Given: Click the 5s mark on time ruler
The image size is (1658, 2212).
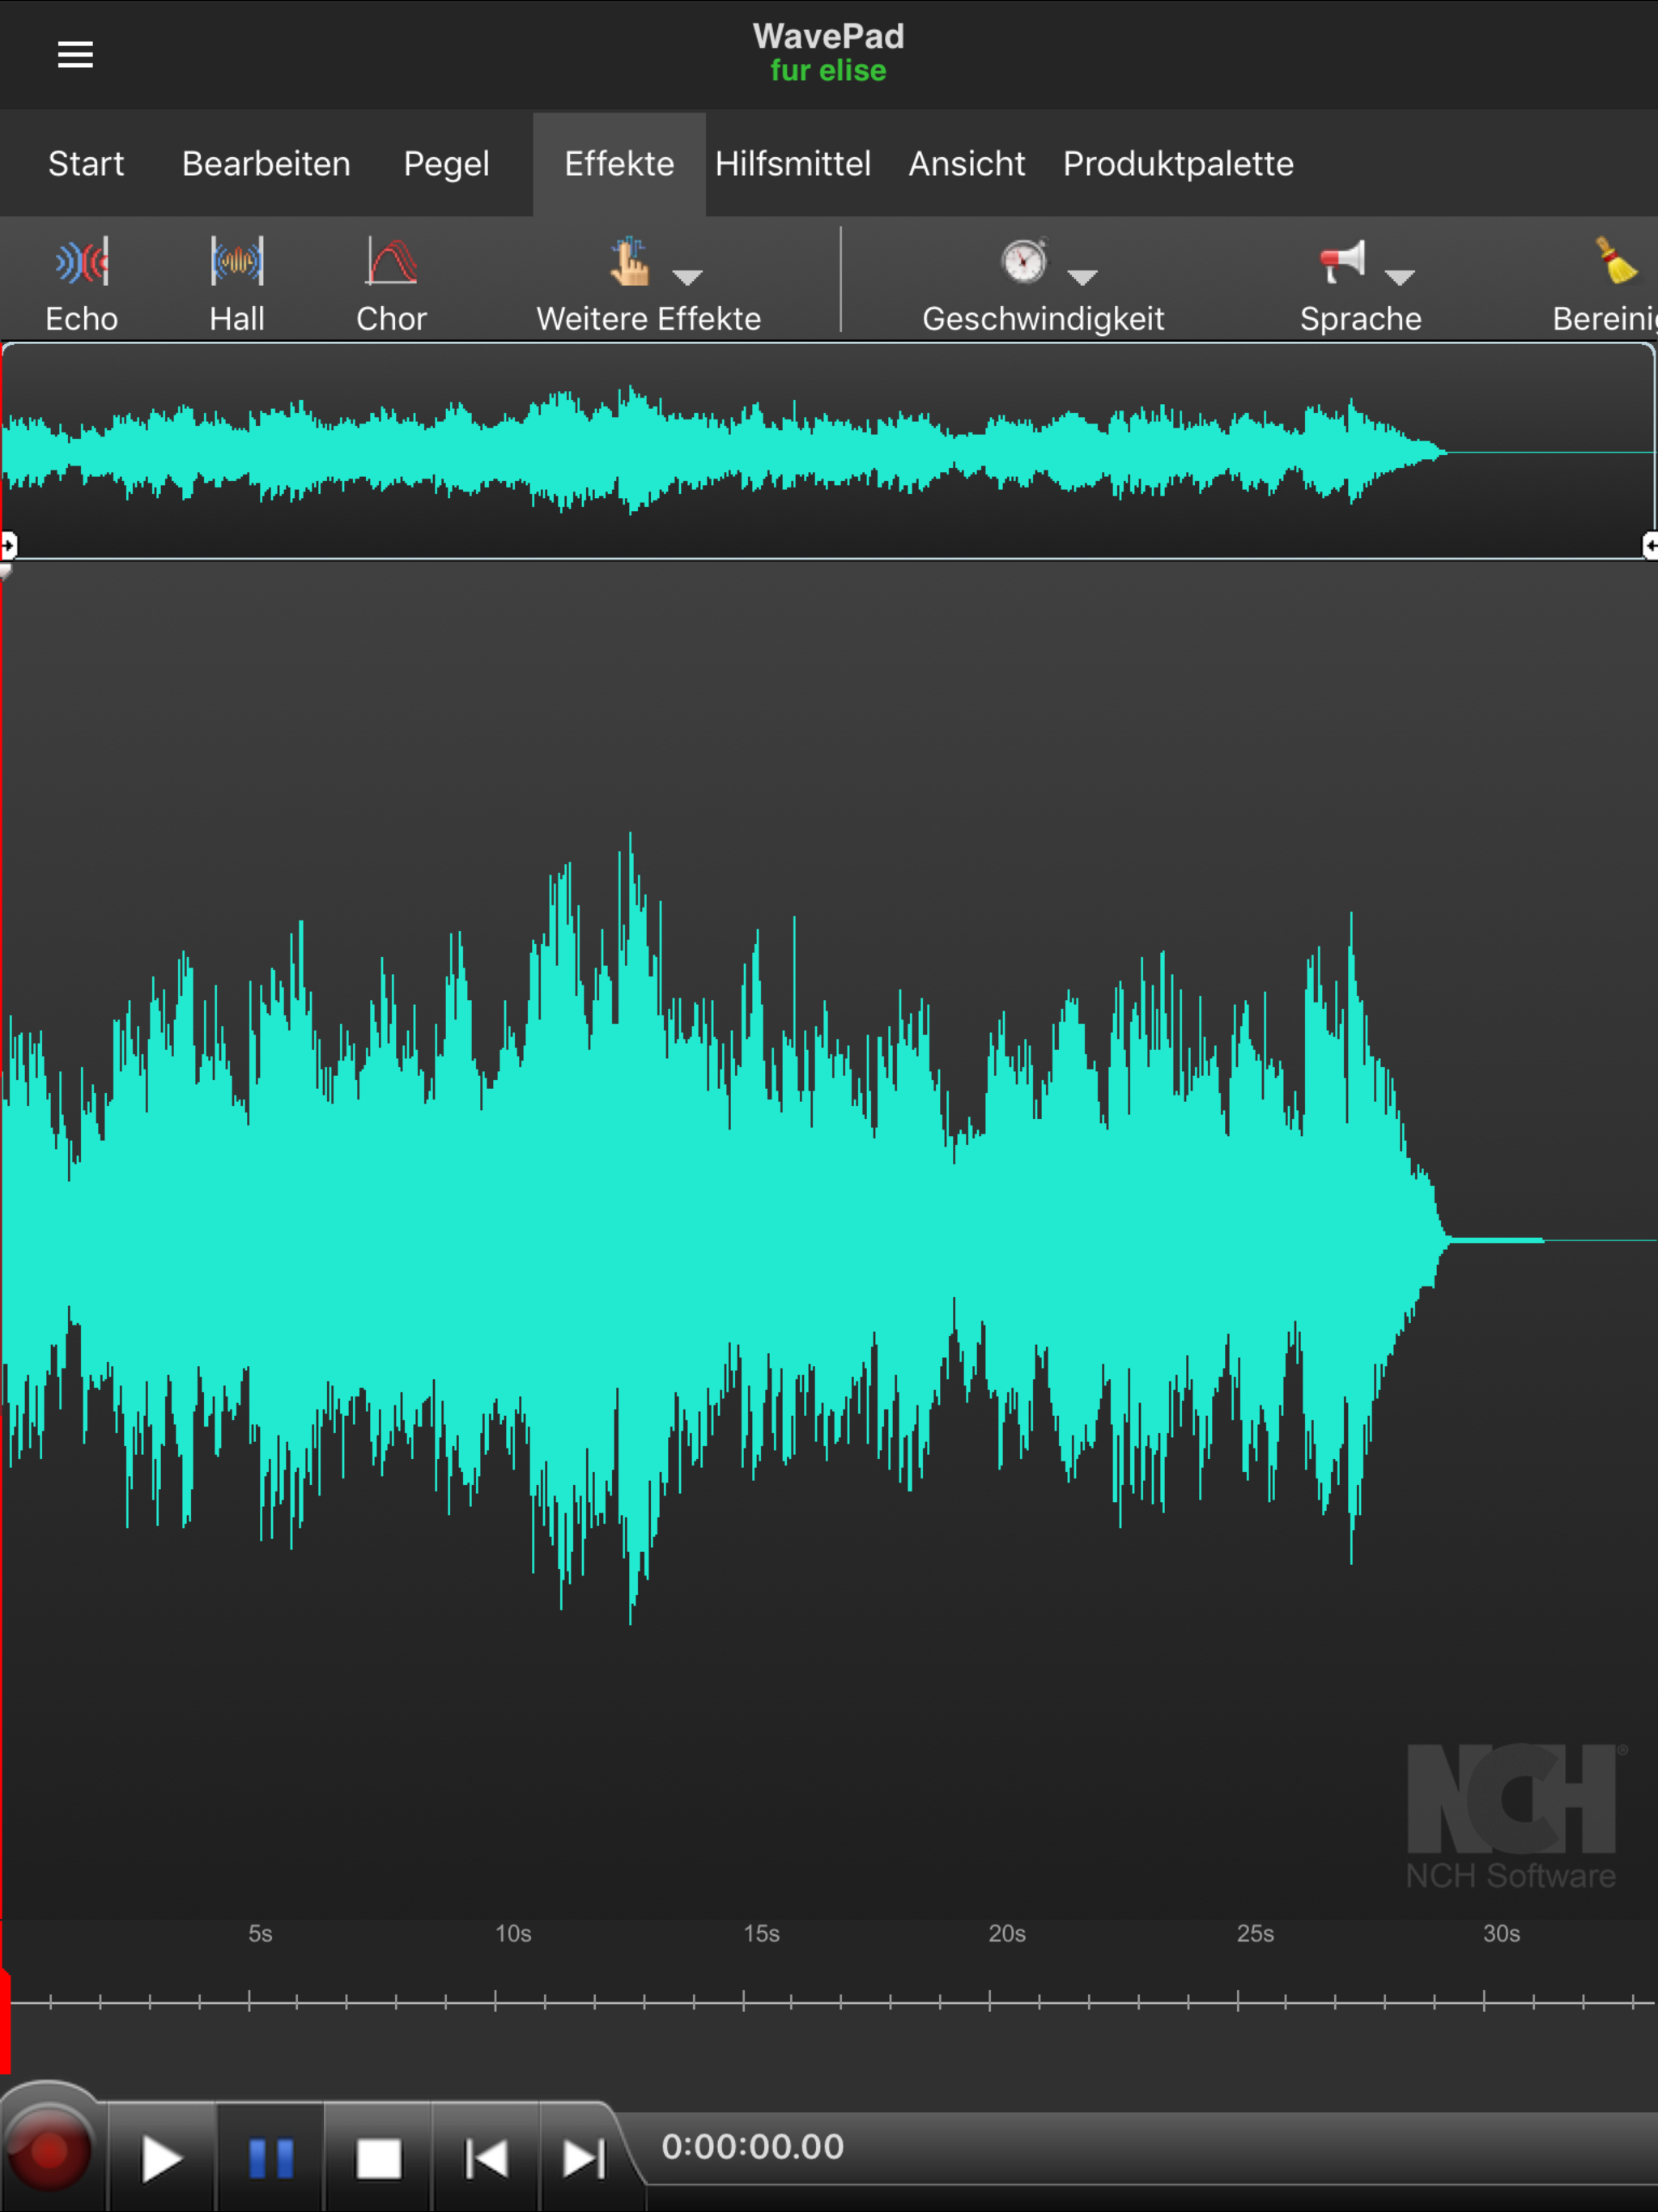Looking at the screenshot, I should coord(260,1933).
